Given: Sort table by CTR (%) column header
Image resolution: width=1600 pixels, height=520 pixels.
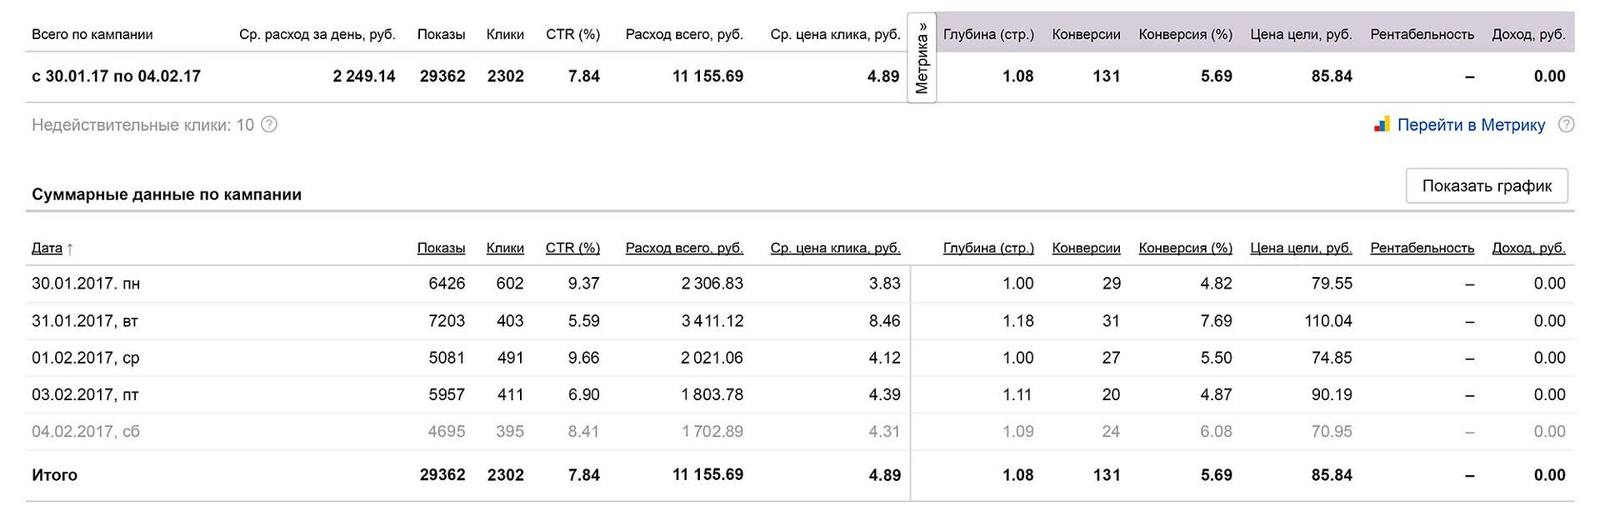Looking at the screenshot, I should click(573, 248).
